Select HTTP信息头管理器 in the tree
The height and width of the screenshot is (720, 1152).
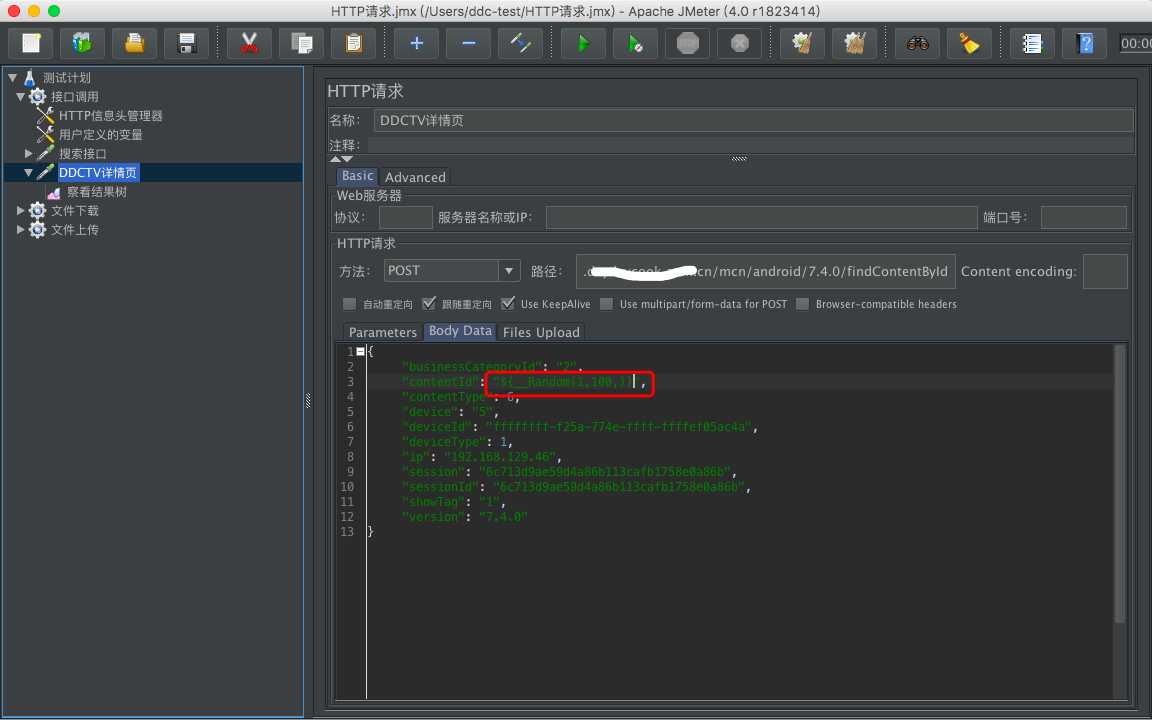(x=110, y=115)
